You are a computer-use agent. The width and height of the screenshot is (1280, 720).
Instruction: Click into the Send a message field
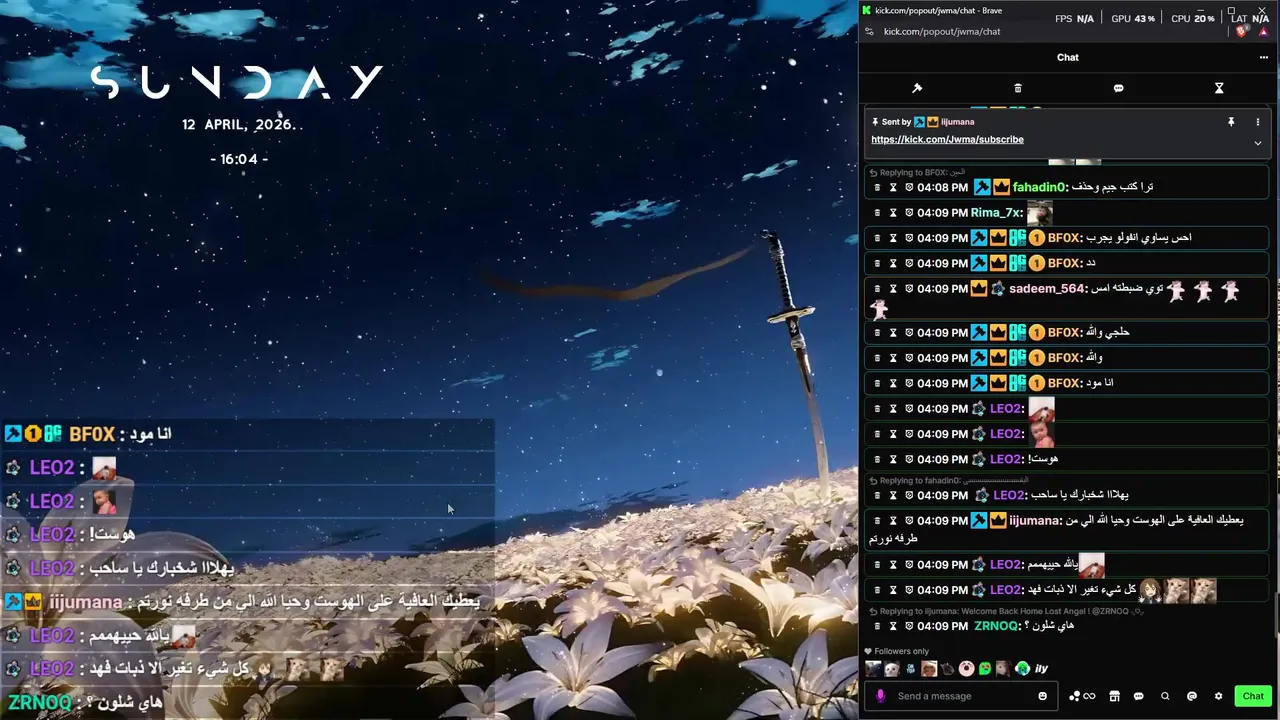point(962,696)
